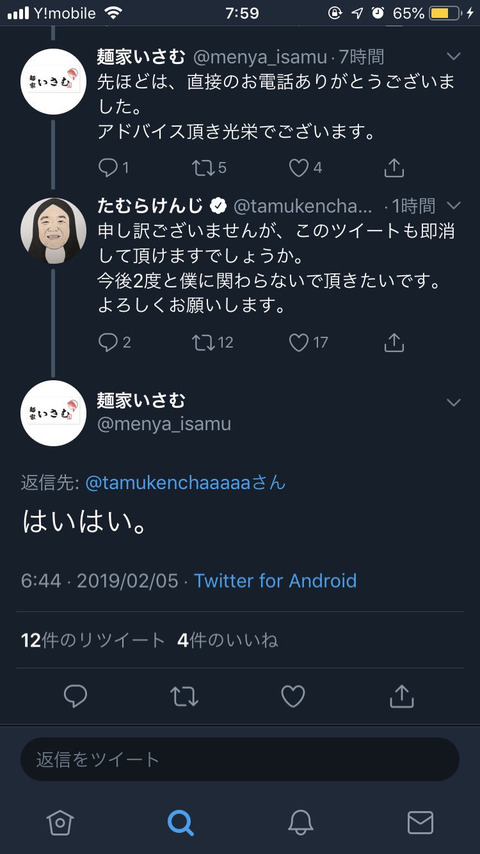Like the main はいはい。 tweet
Screen dimensions: 480x854
pyautogui.click(x=293, y=696)
